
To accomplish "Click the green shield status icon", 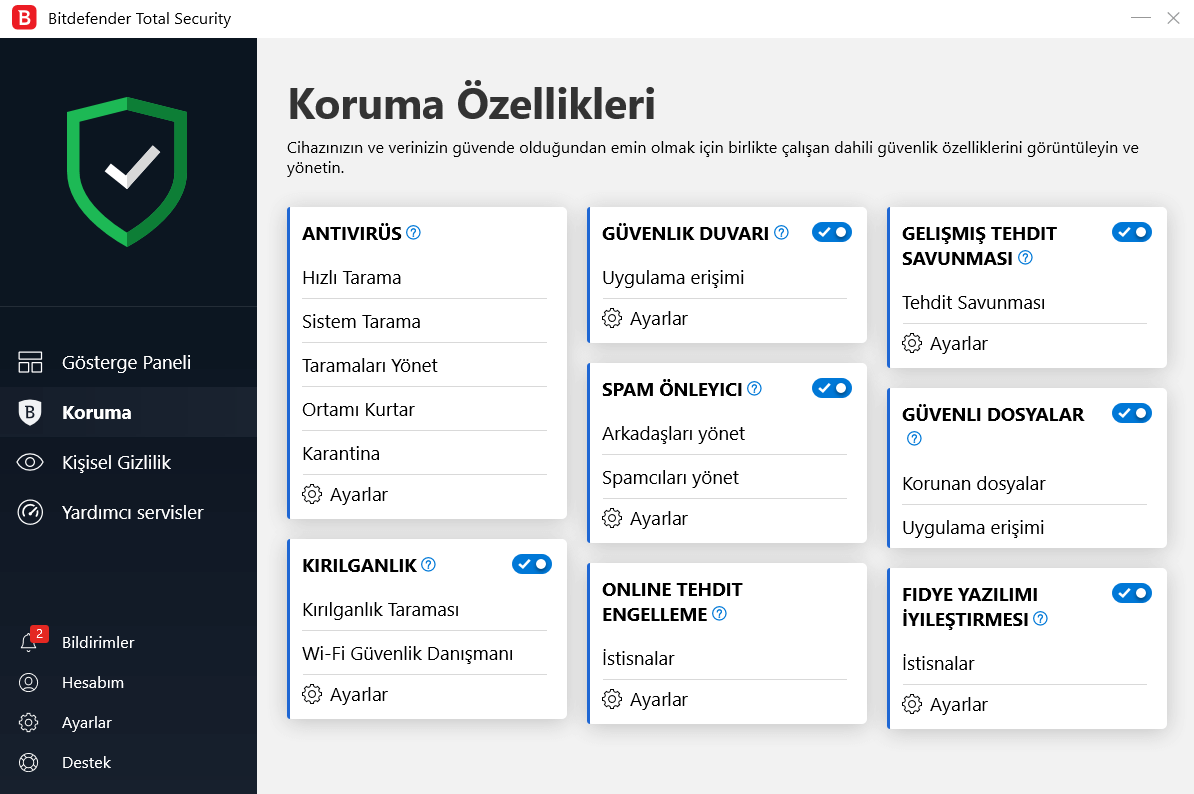I will (127, 171).
